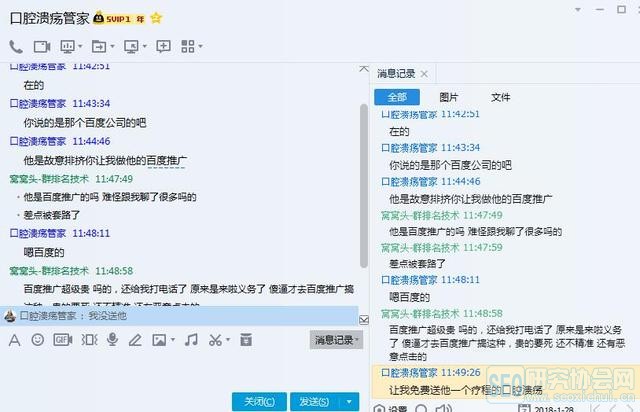Start a video call with the camera icon
This screenshot has height=412, width=640.
coord(42,47)
